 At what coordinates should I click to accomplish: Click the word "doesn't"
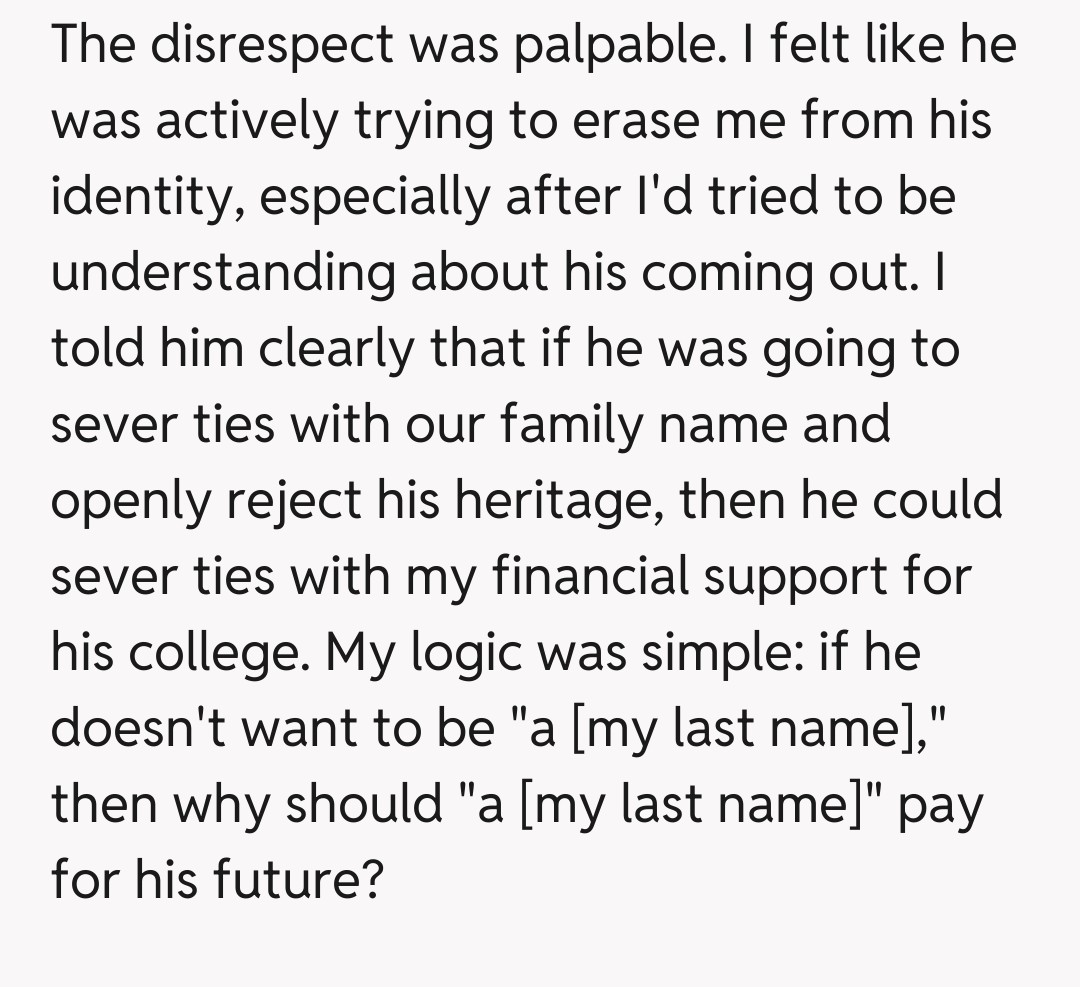click(131, 729)
